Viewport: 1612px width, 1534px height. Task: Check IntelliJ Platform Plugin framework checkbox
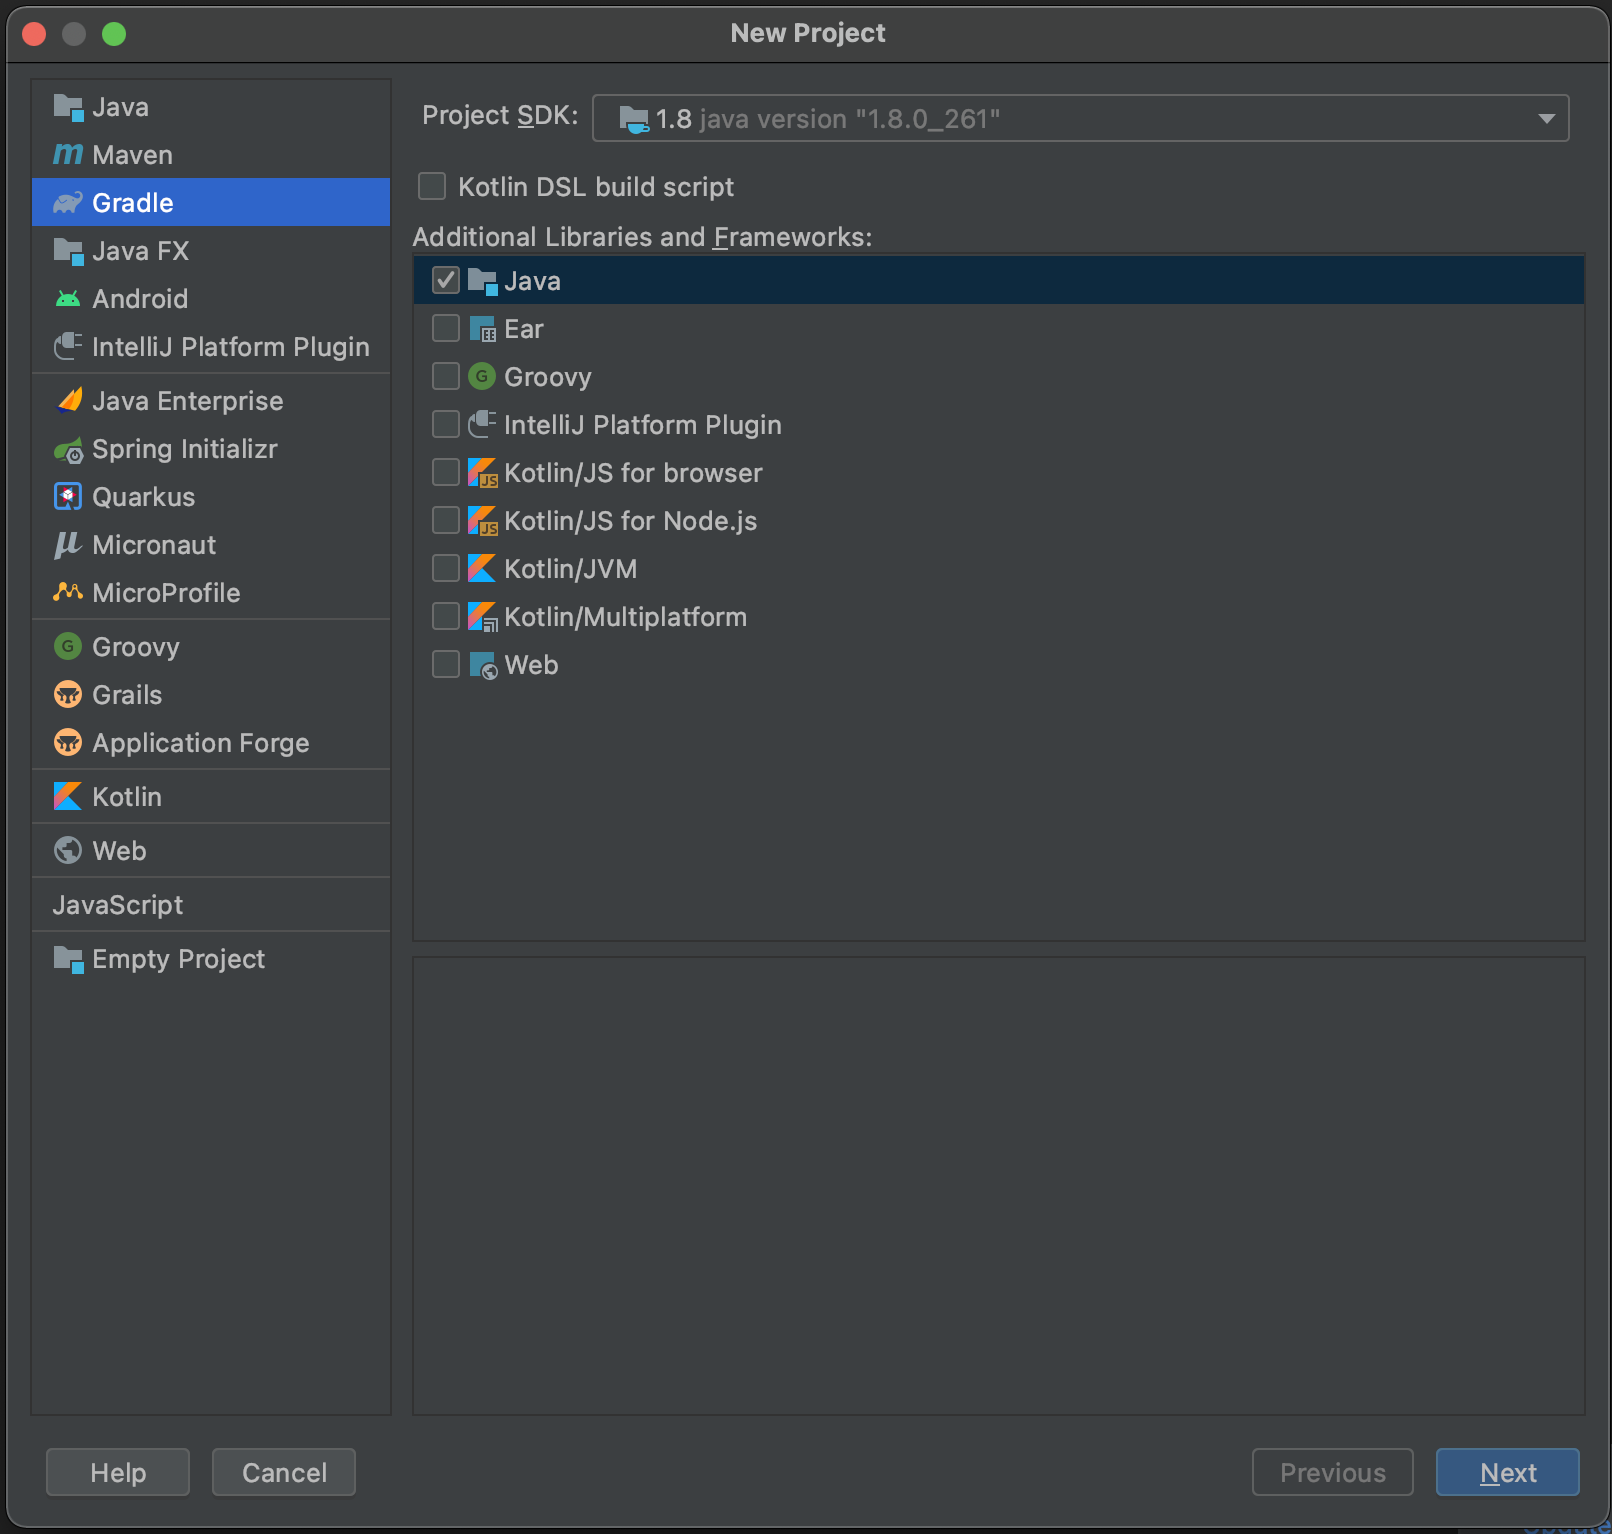coord(446,425)
